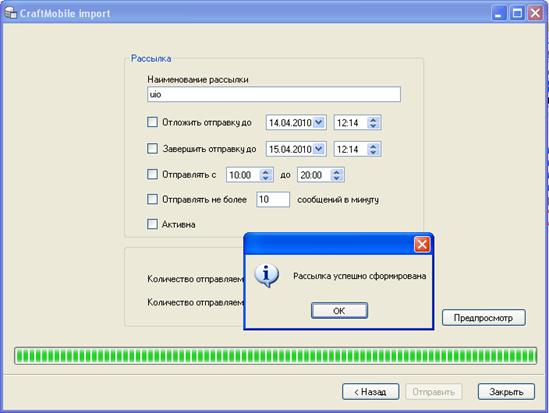Click the 'Предпросмотр' button

point(484,318)
